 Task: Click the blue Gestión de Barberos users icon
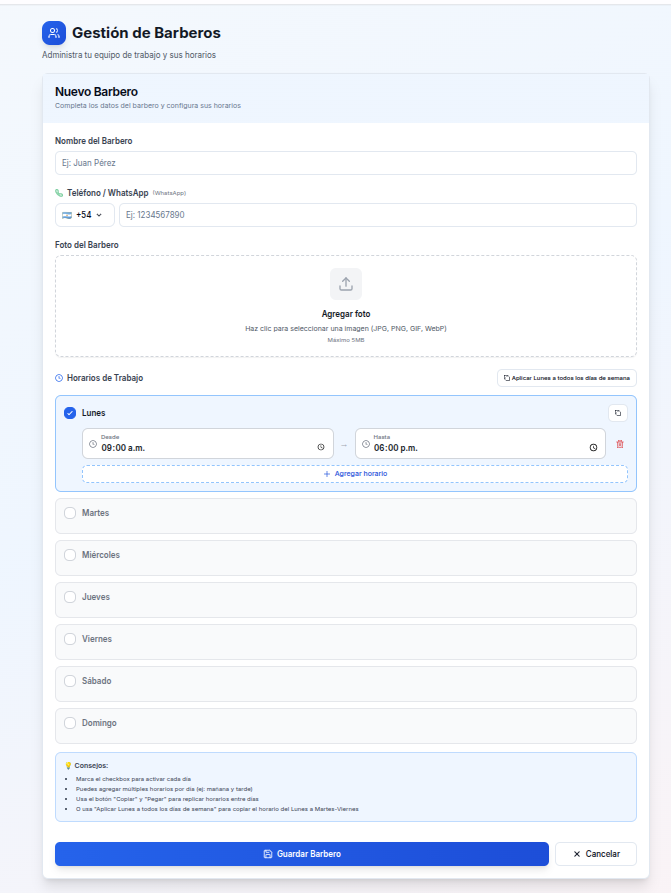54,33
